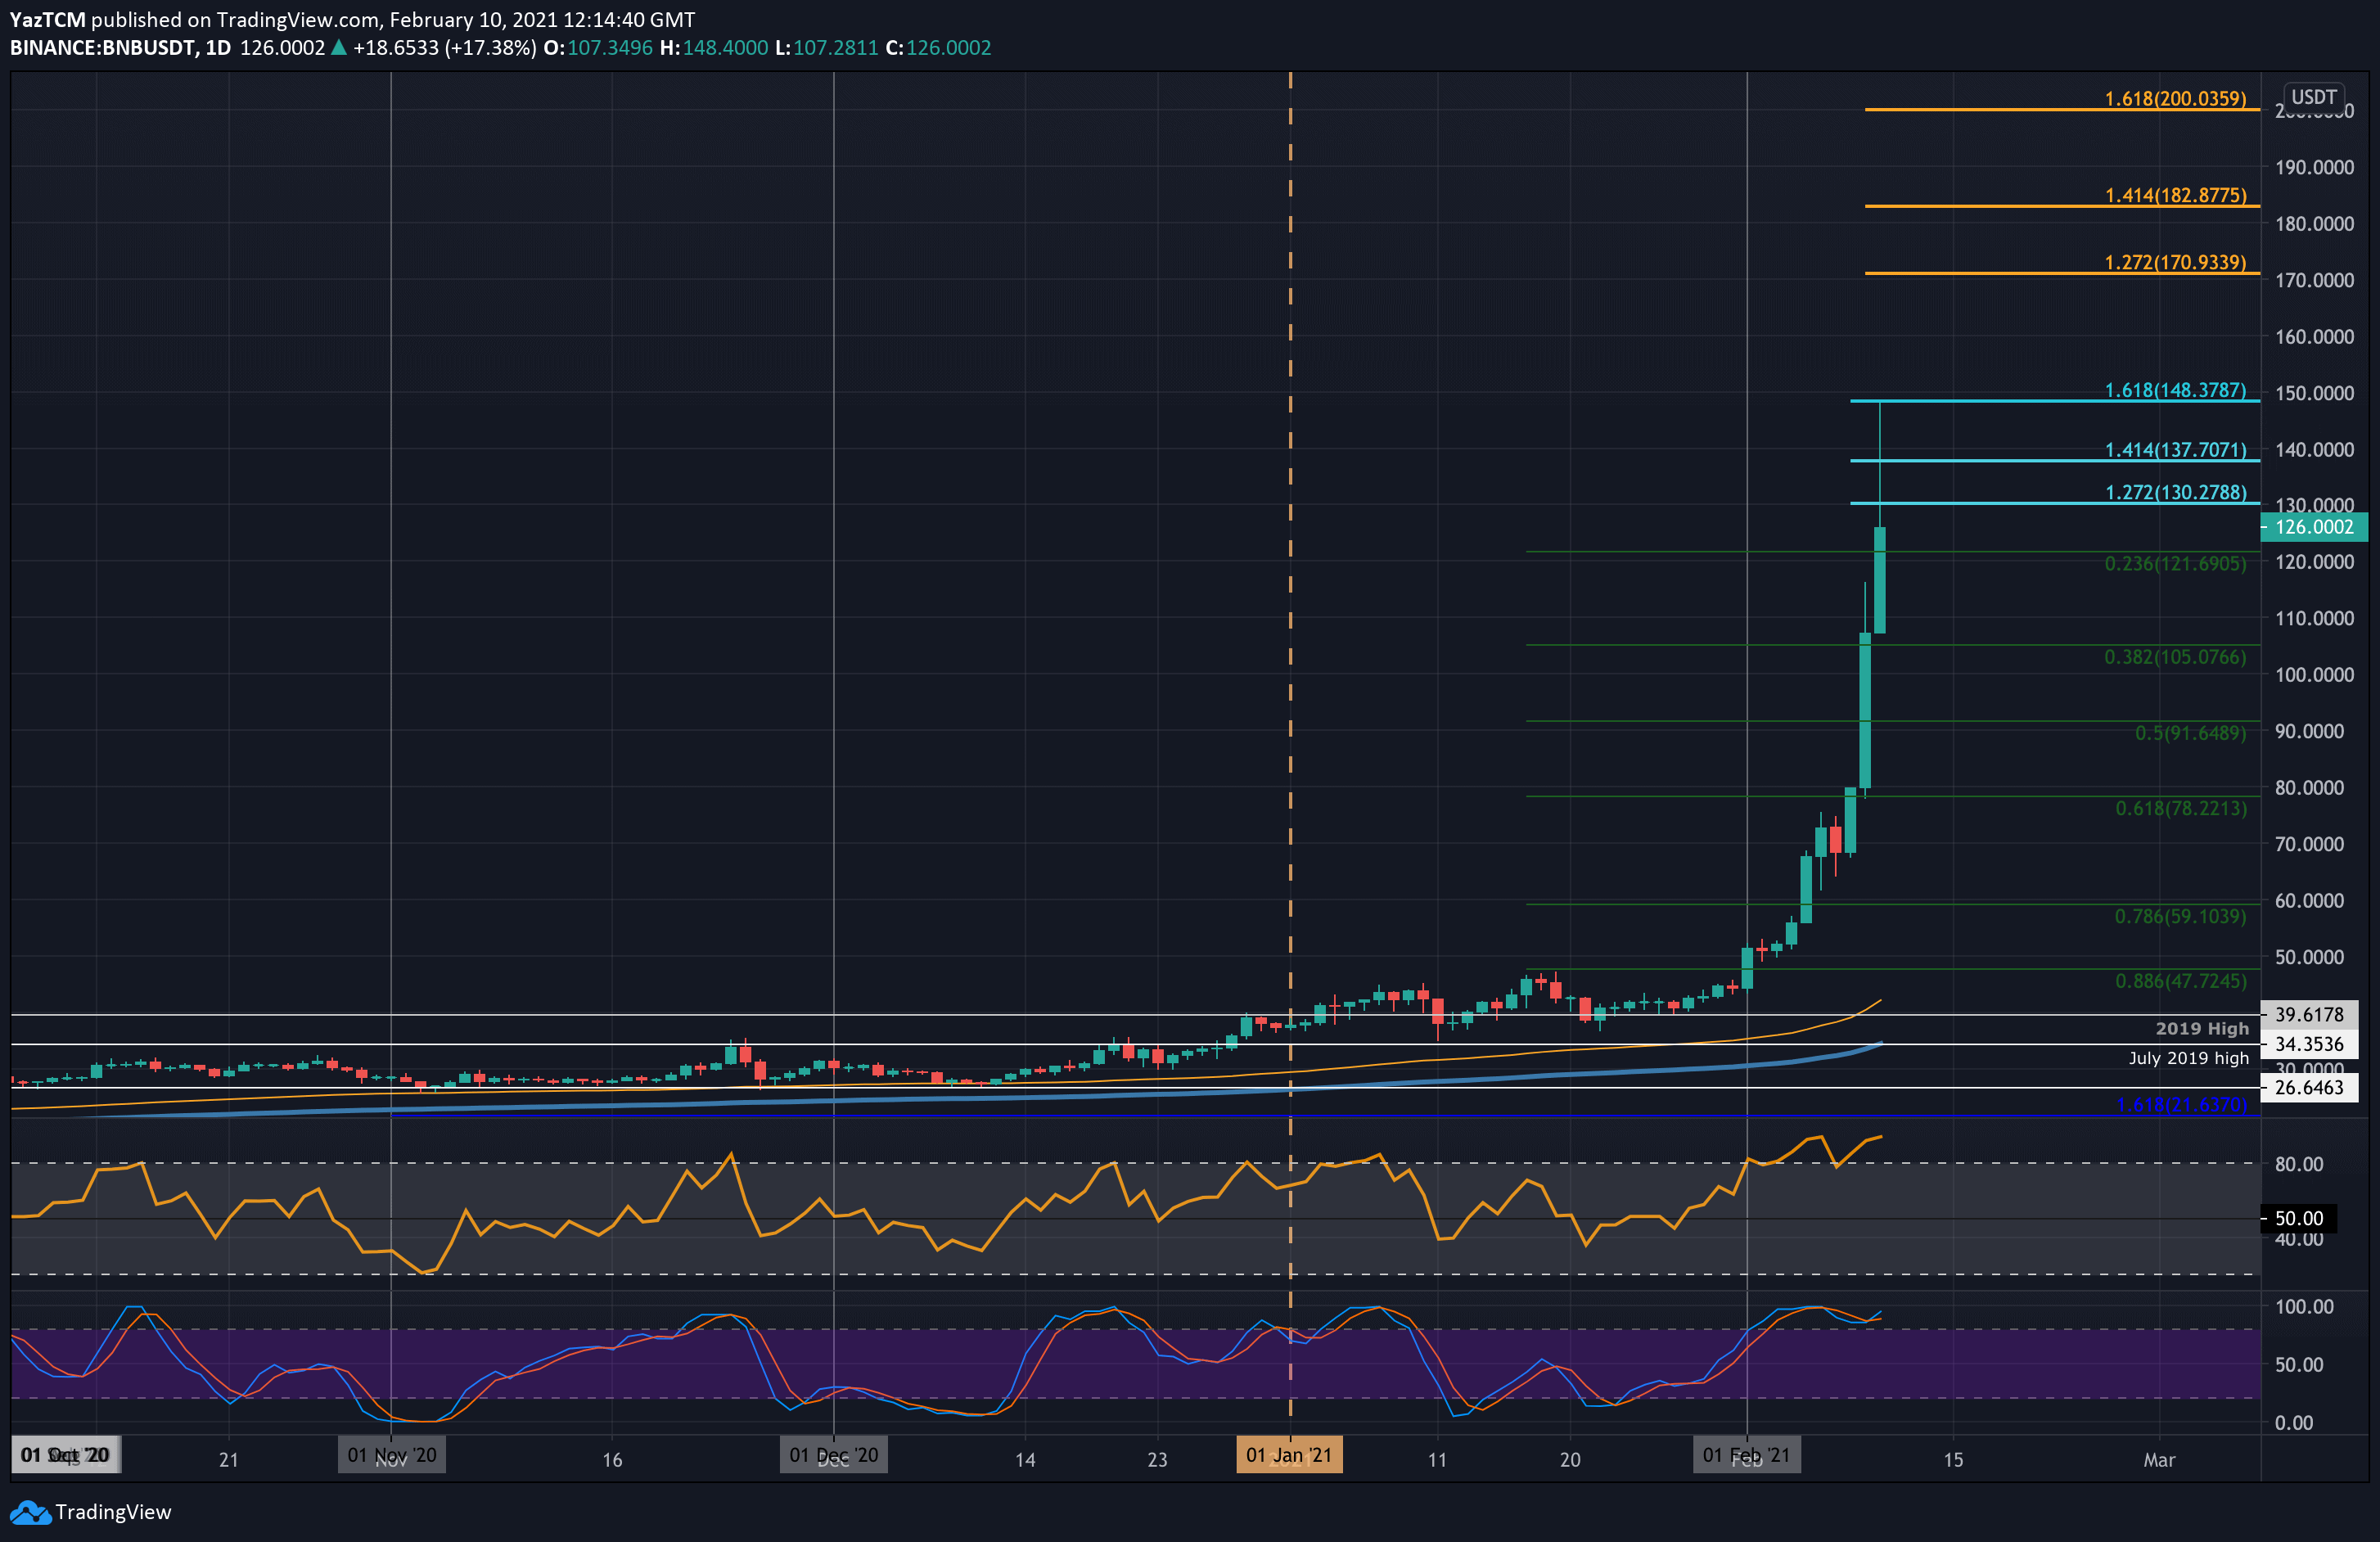
Task: Click the 0.786(59.1039) retracement label
Action: pyautogui.click(x=2180, y=916)
